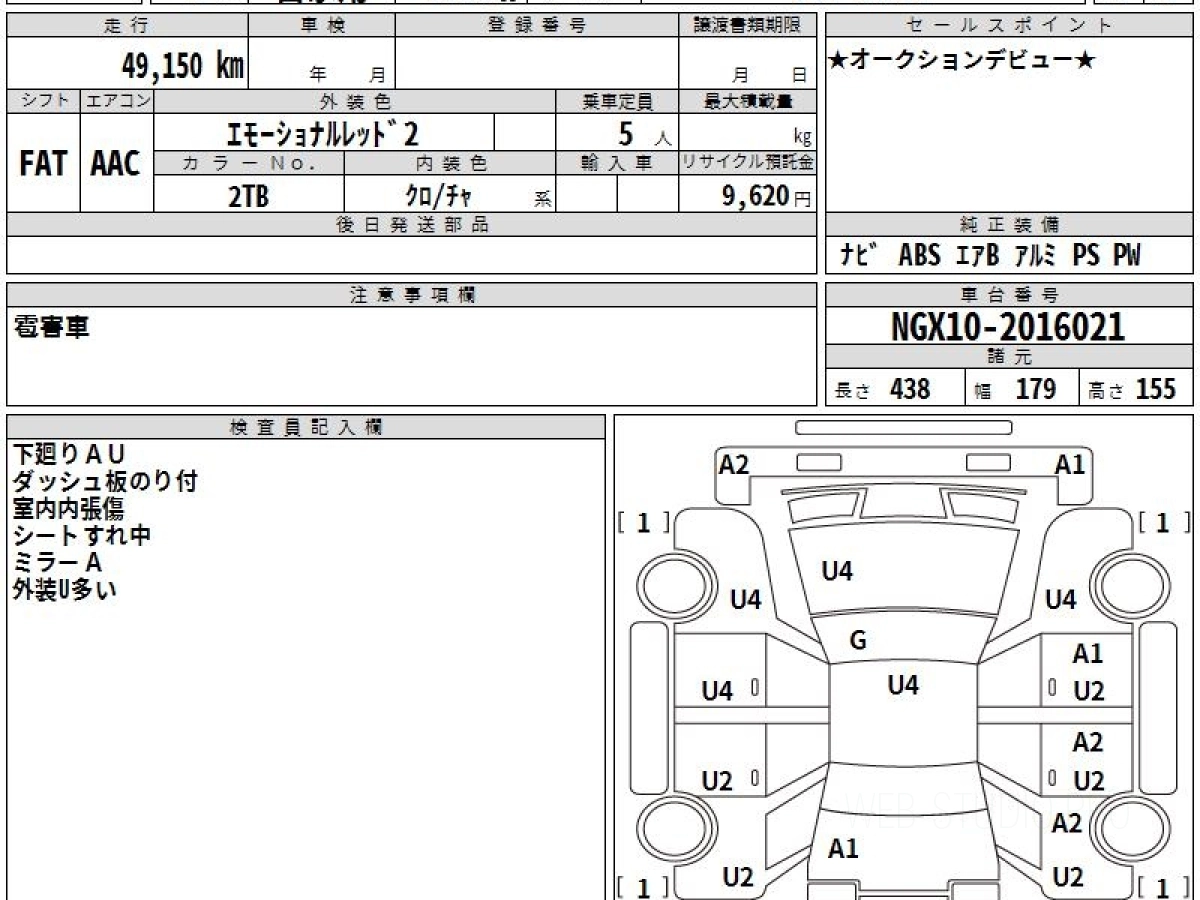Click the seating capacity 5 人
This screenshot has width=1200, height=900.
(644, 134)
